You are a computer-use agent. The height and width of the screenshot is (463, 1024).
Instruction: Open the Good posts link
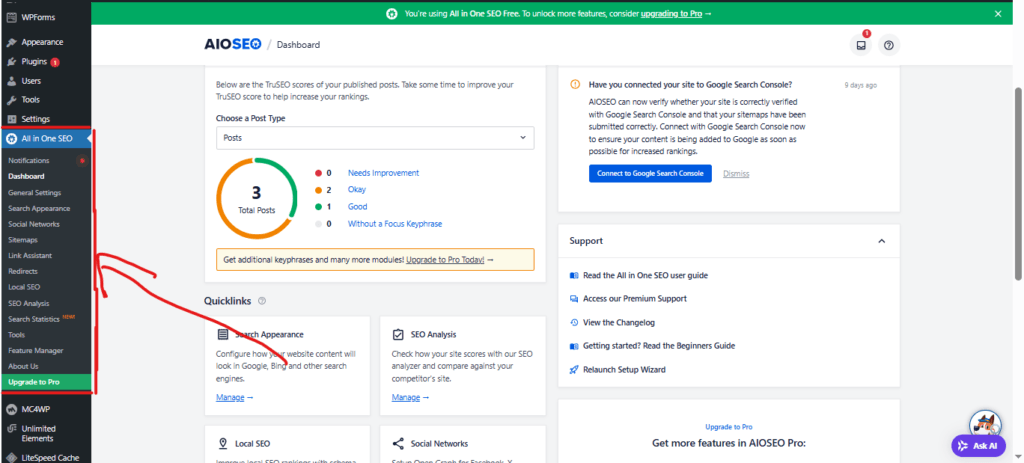pos(357,206)
